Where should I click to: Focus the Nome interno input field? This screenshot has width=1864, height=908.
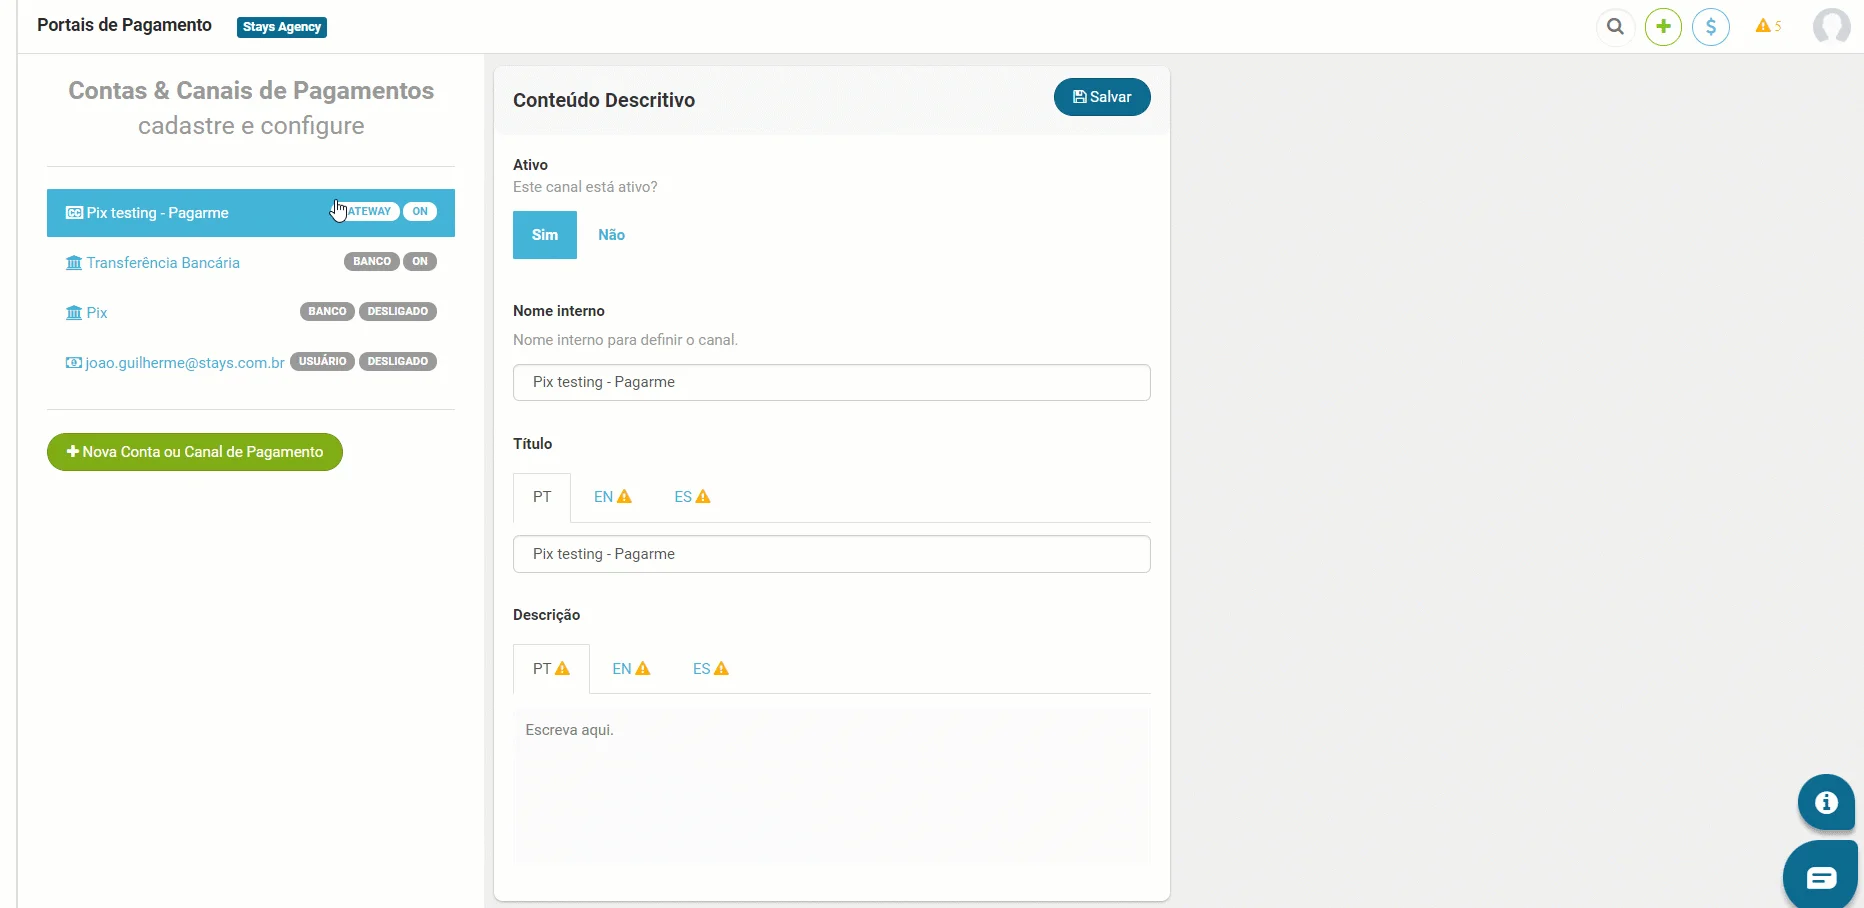(x=831, y=382)
